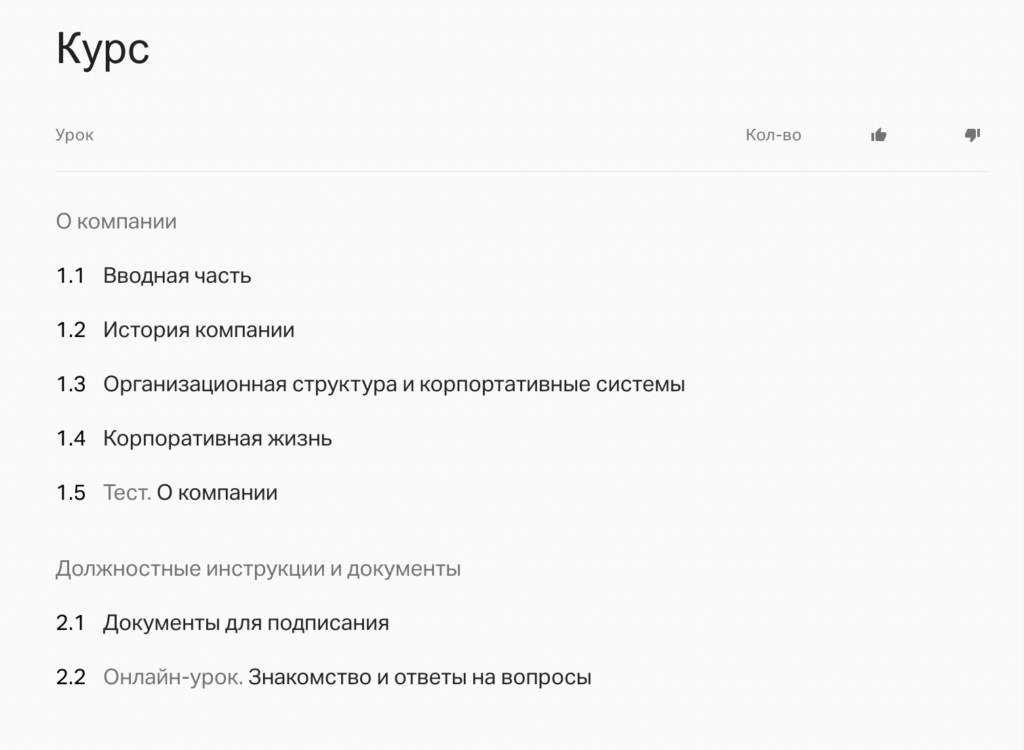Select lesson number 2.1
This screenshot has width=1024, height=750.
[71, 622]
